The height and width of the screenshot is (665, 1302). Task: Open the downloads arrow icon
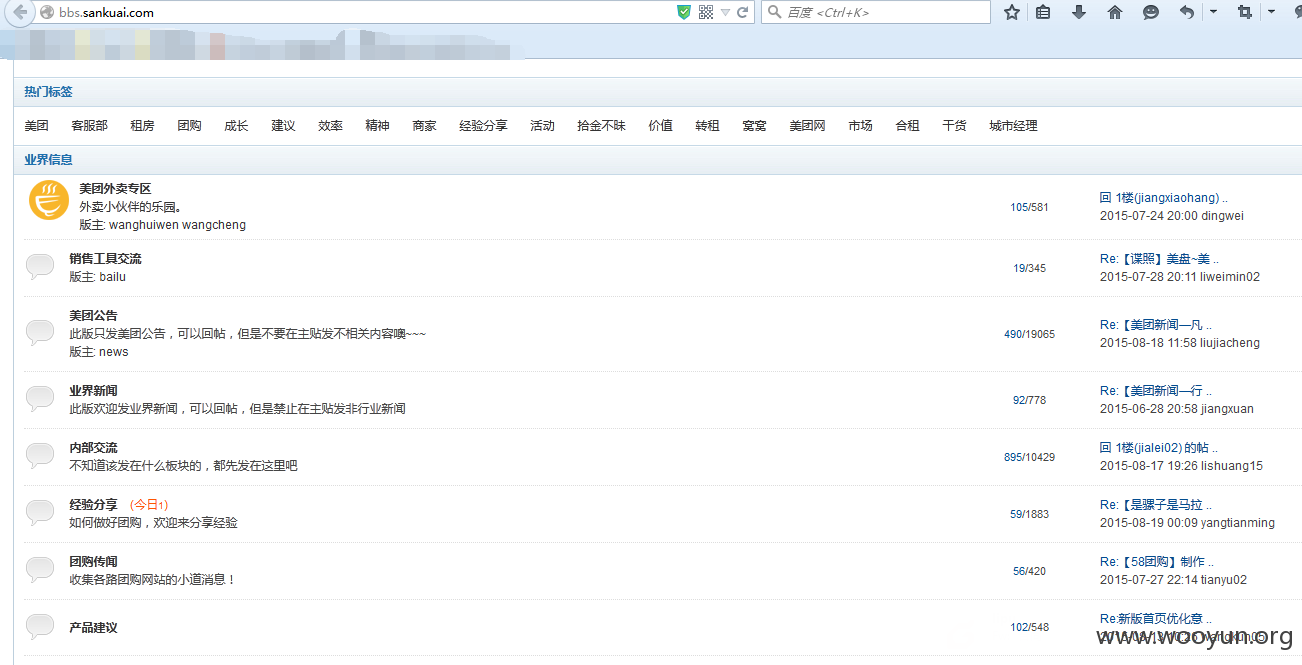point(1079,13)
